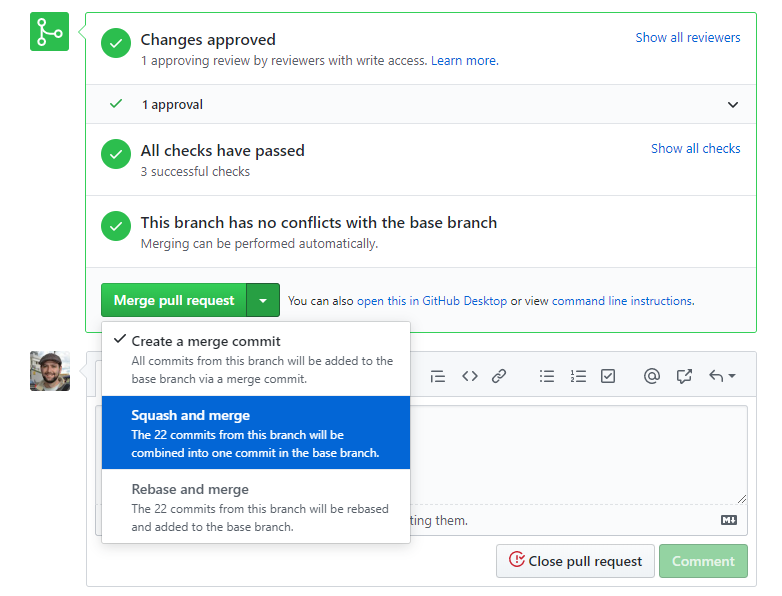
Task: Select Squash and merge option
Action: coord(256,433)
